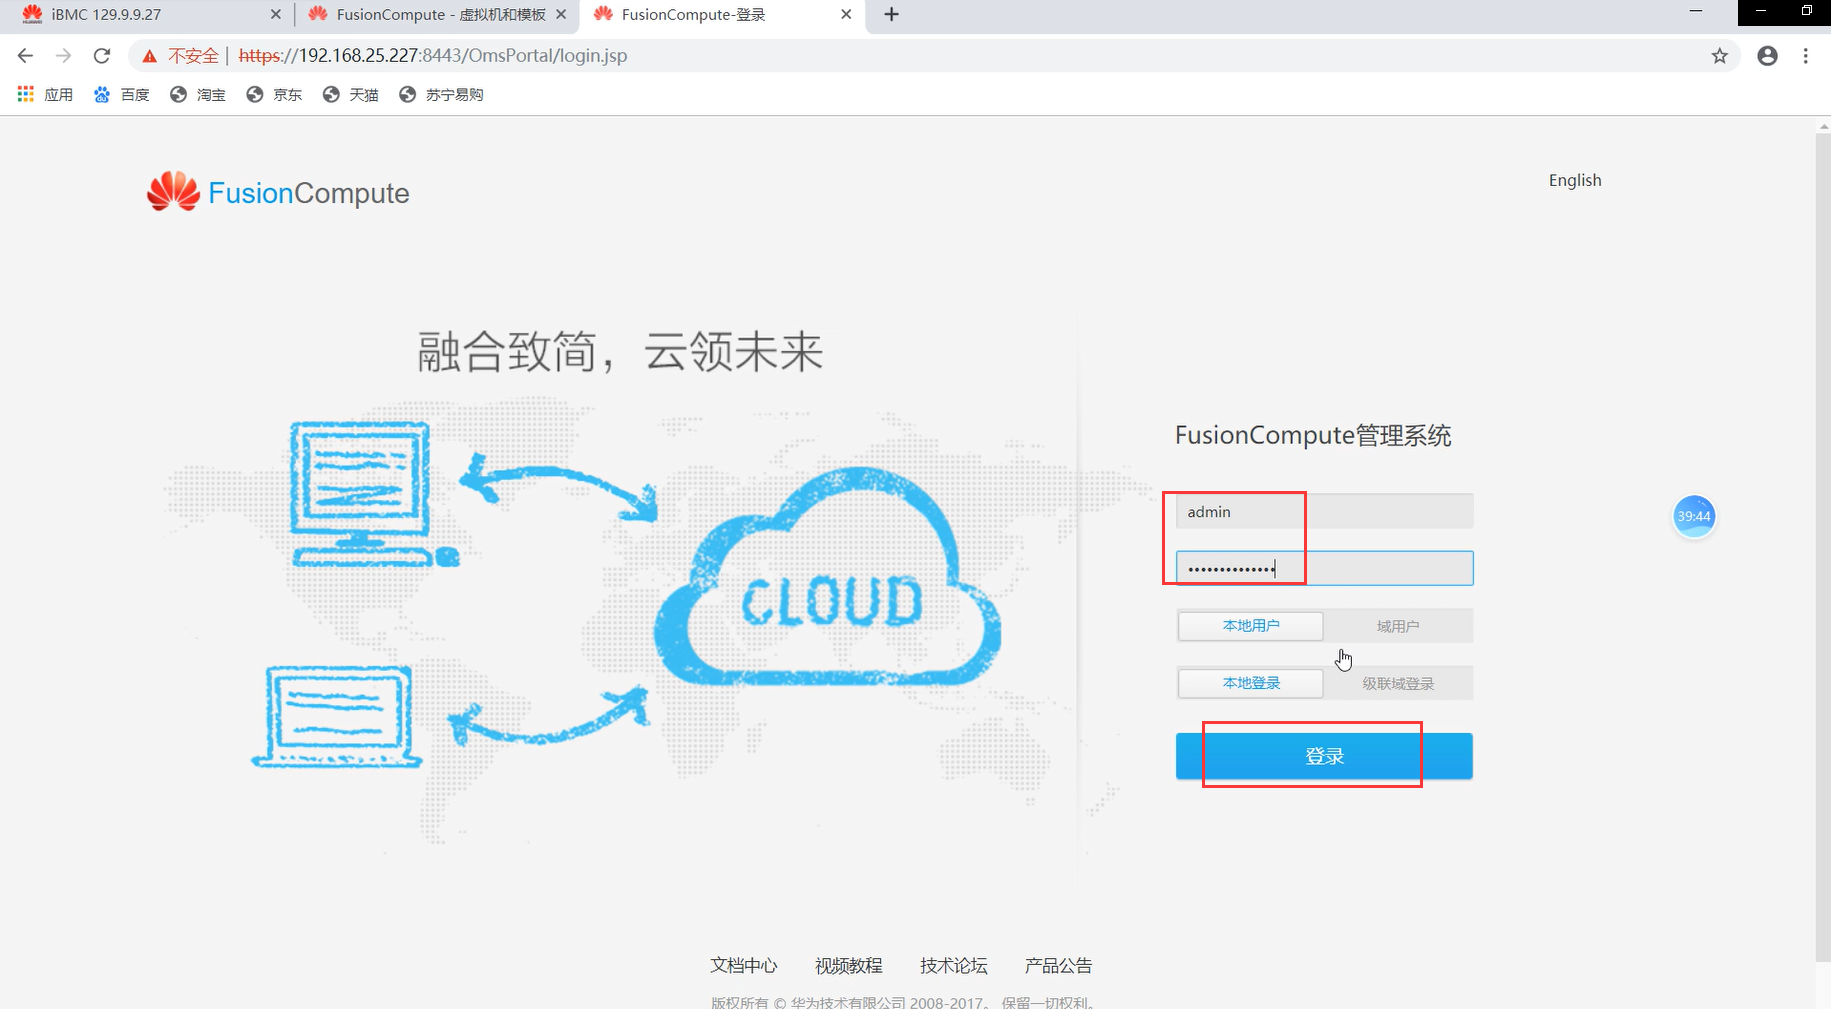Click the round blue 39:44 timer badge
The image size is (1831, 1009).
(x=1694, y=516)
